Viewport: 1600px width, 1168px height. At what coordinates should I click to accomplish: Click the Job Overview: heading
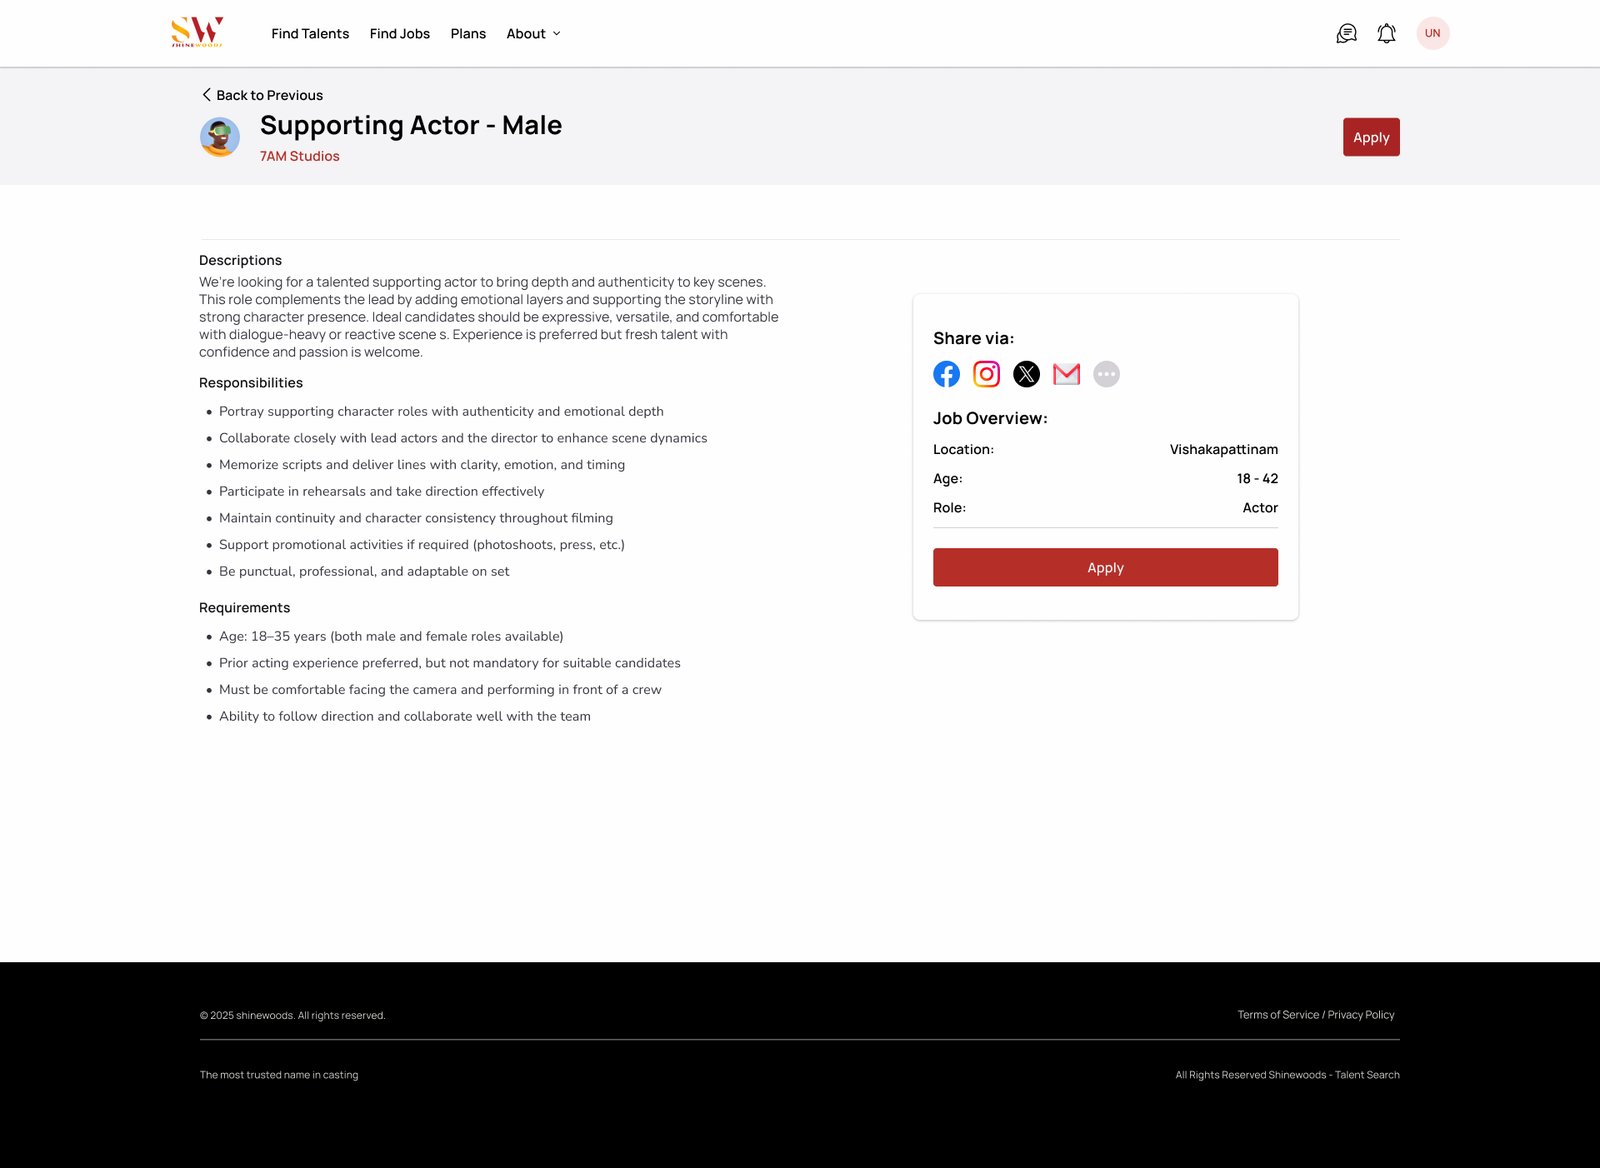[x=990, y=418]
